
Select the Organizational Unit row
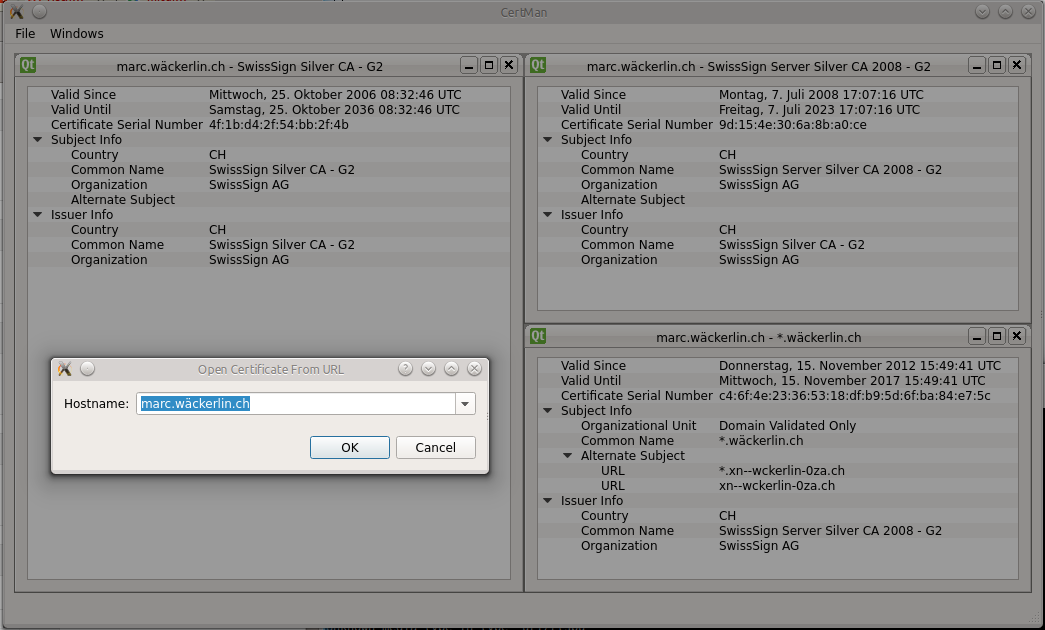point(778,426)
